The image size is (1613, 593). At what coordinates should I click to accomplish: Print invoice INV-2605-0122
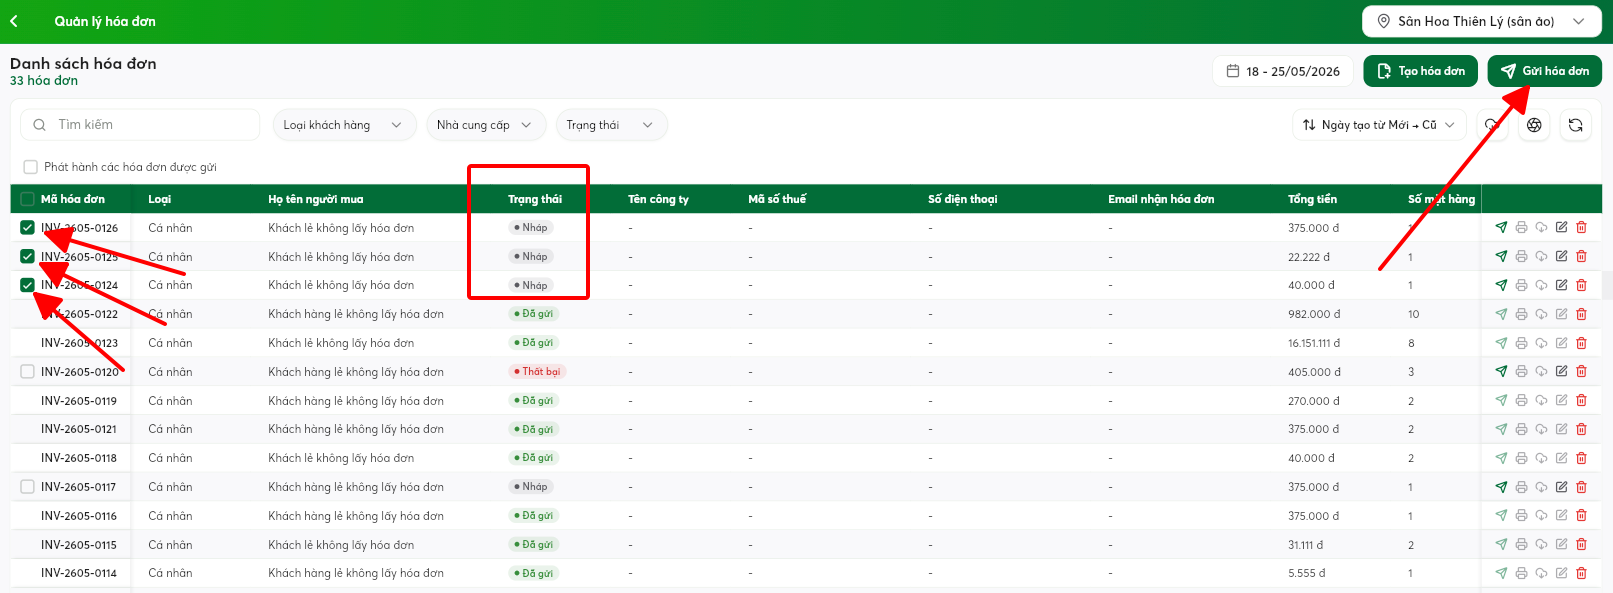pyautogui.click(x=1521, y=314)
